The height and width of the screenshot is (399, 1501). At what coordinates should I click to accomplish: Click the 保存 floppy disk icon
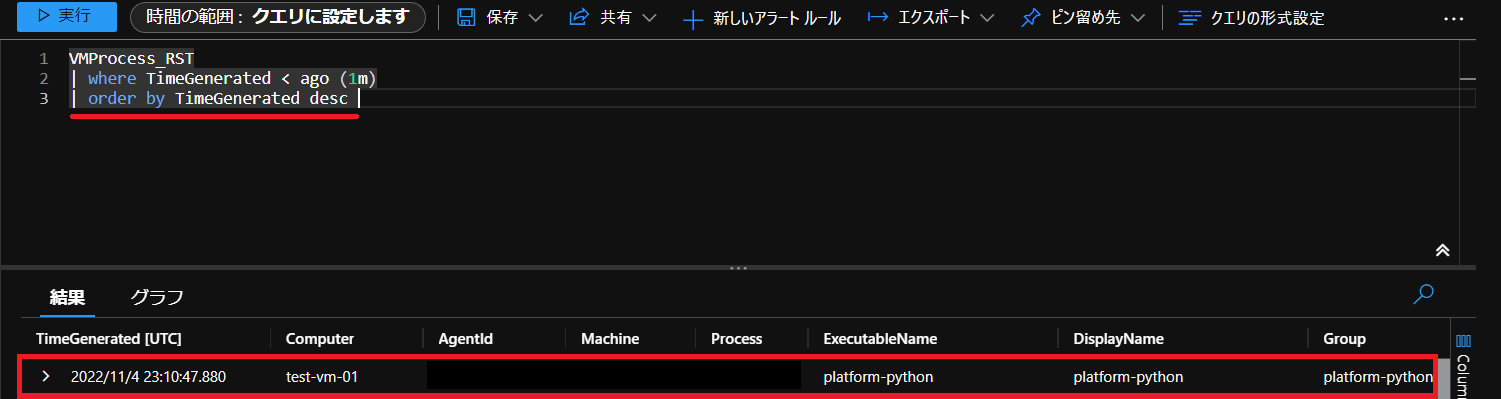[466, 18]
